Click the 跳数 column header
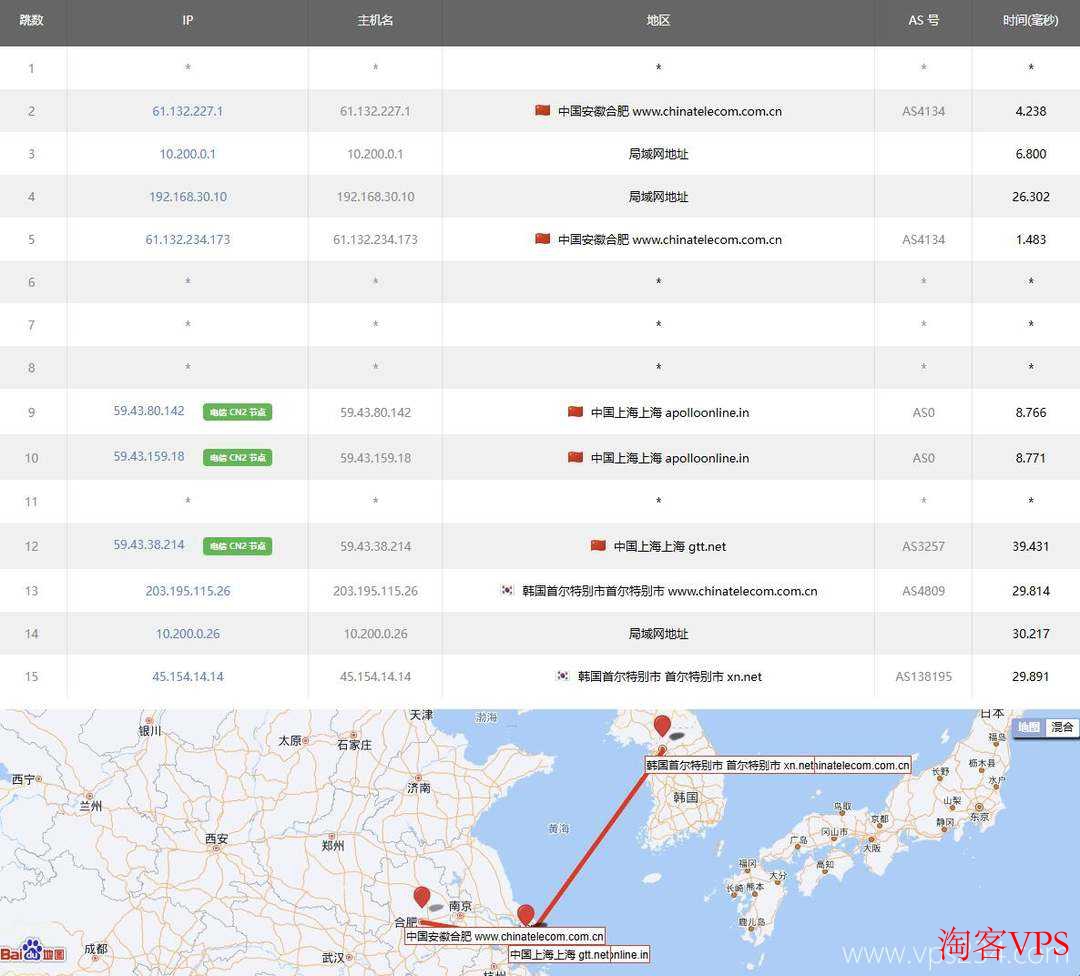The width and height of the screenshot is (1080, 976). tap(32, 21)
